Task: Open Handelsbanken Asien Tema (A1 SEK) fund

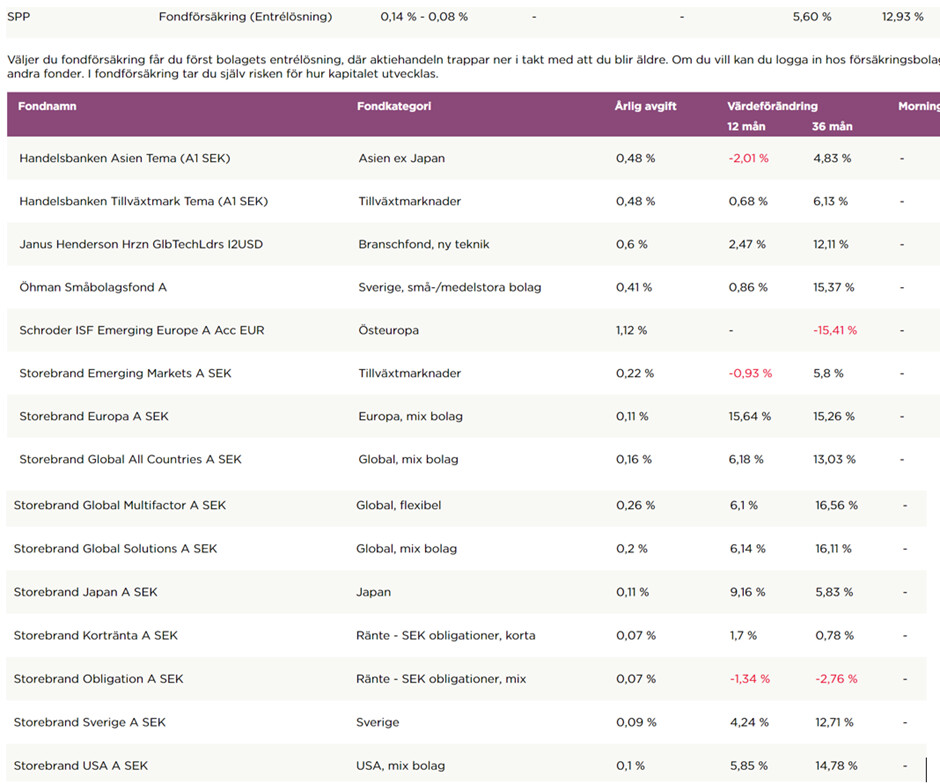Action: (124, 158)
